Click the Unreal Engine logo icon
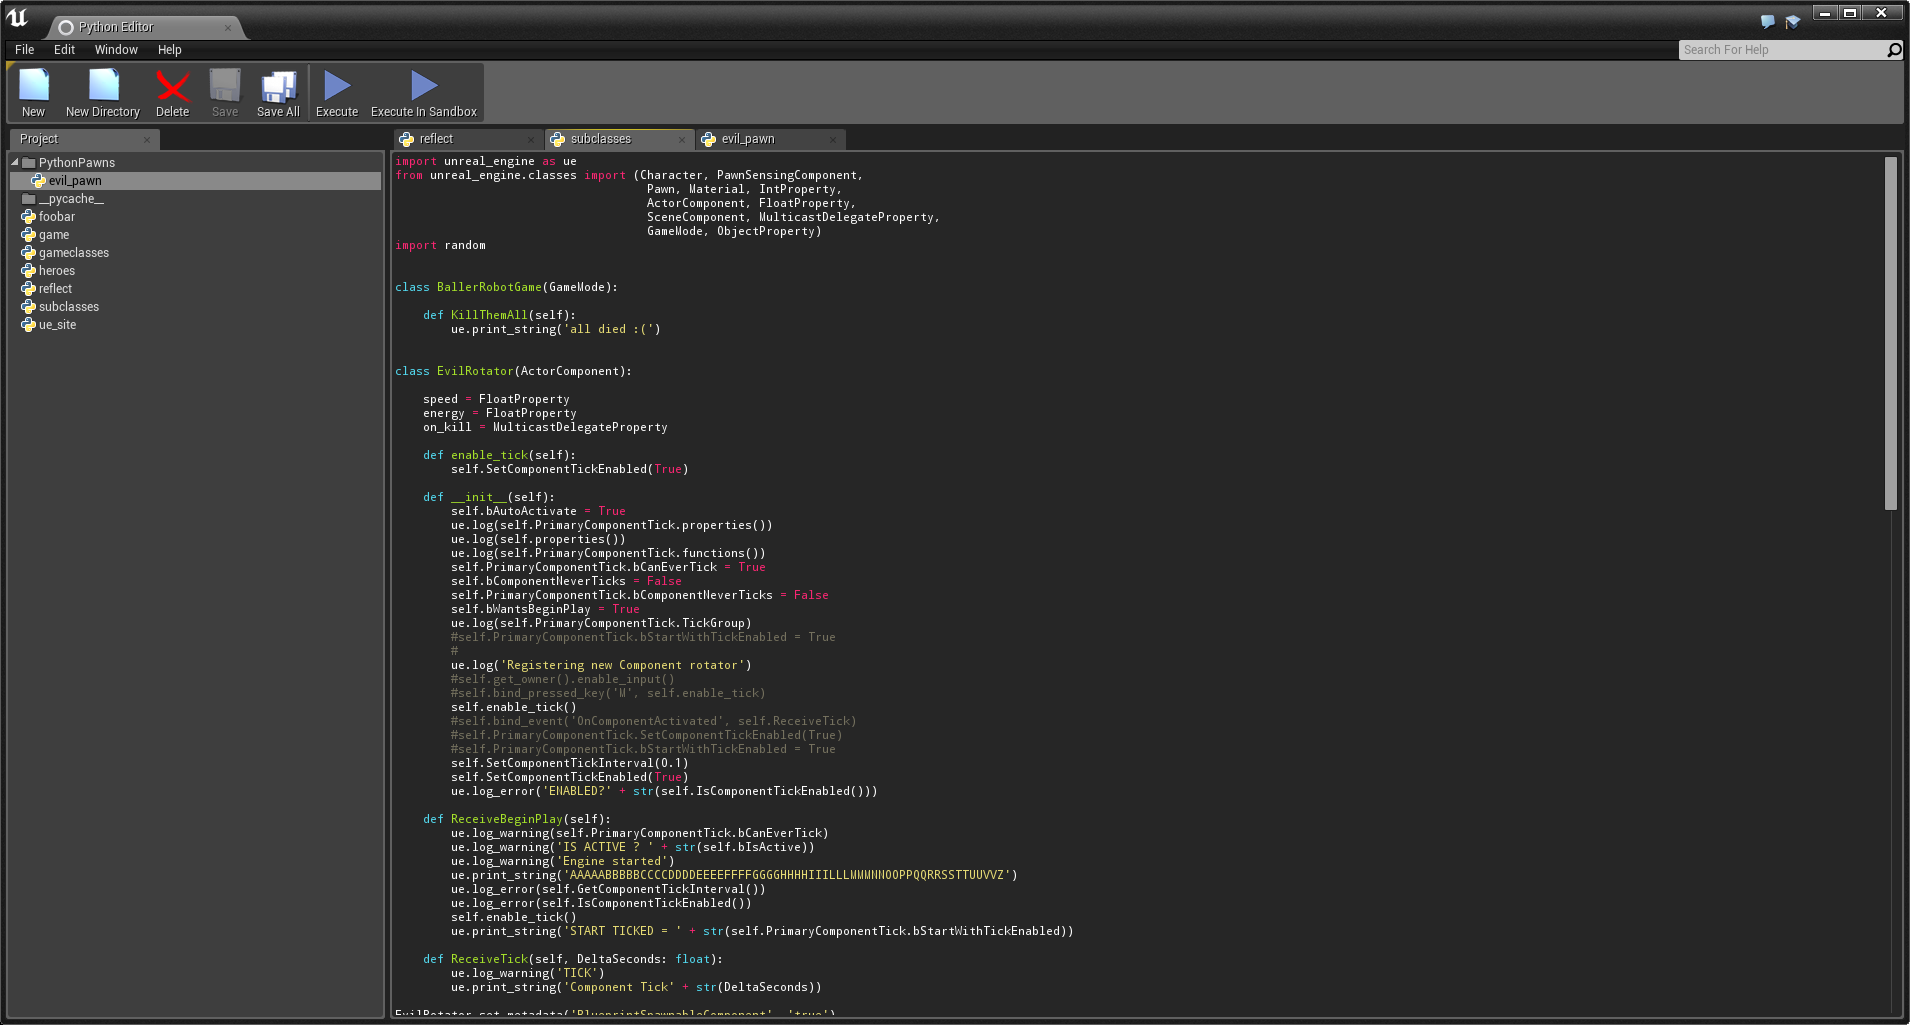Image resolution: width=1910 pixels, height=1025 pixels. (19, 15)
